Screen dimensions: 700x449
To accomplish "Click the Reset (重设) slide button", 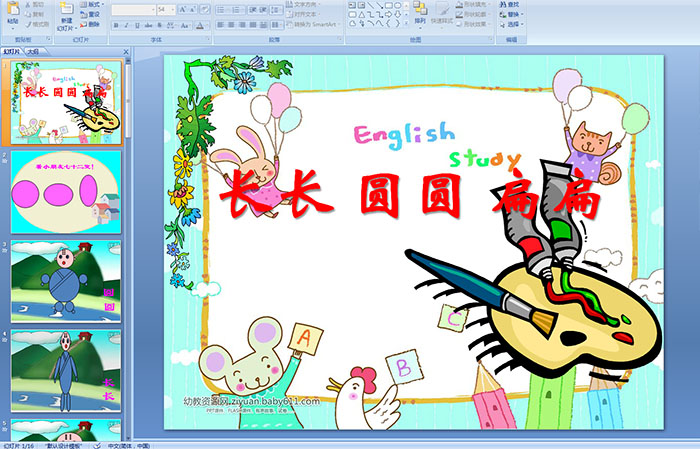I will pos(90,14).
